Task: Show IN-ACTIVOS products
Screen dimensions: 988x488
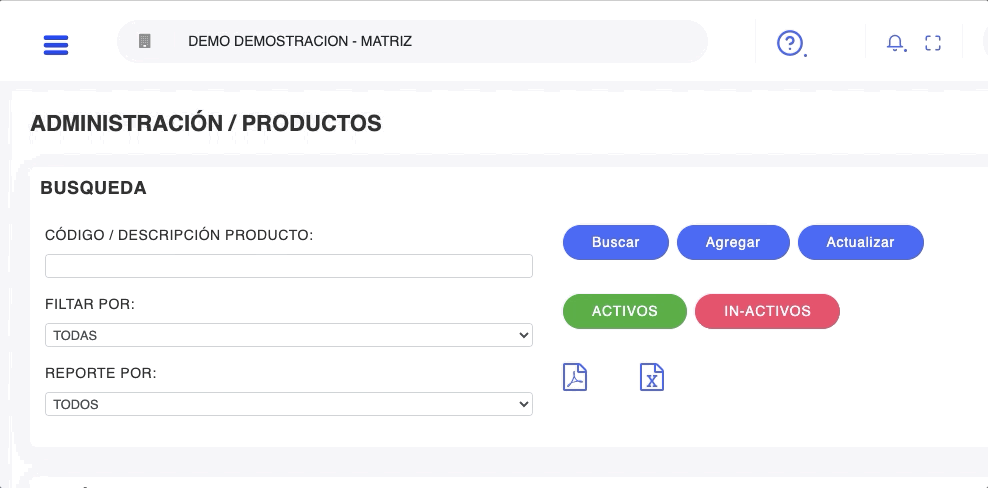Action: coord(767,311)
